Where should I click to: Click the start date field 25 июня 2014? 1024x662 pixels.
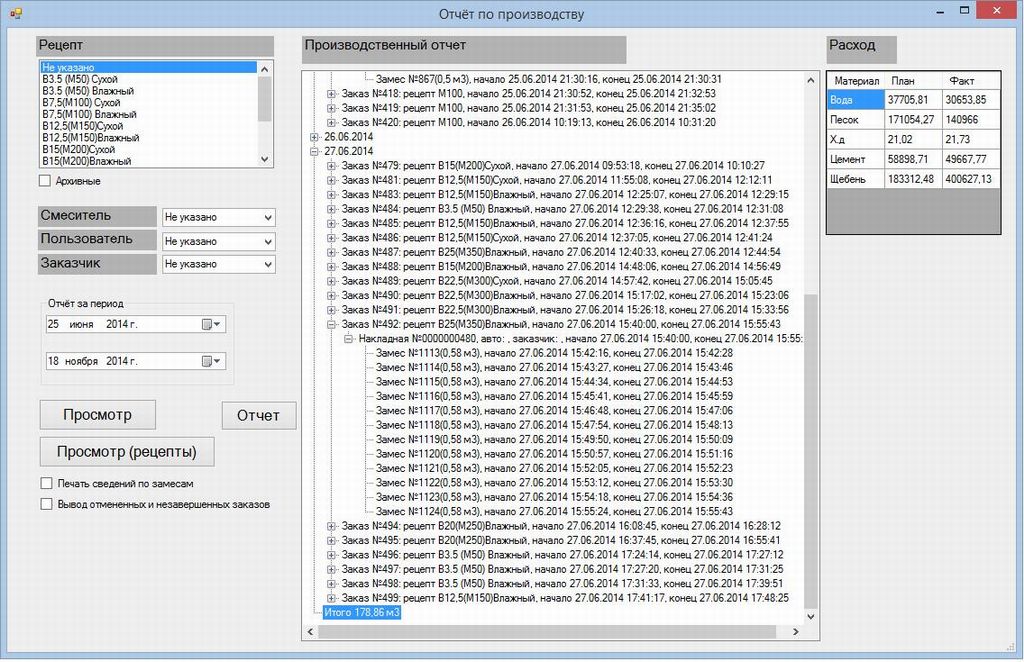click(136, 324)
